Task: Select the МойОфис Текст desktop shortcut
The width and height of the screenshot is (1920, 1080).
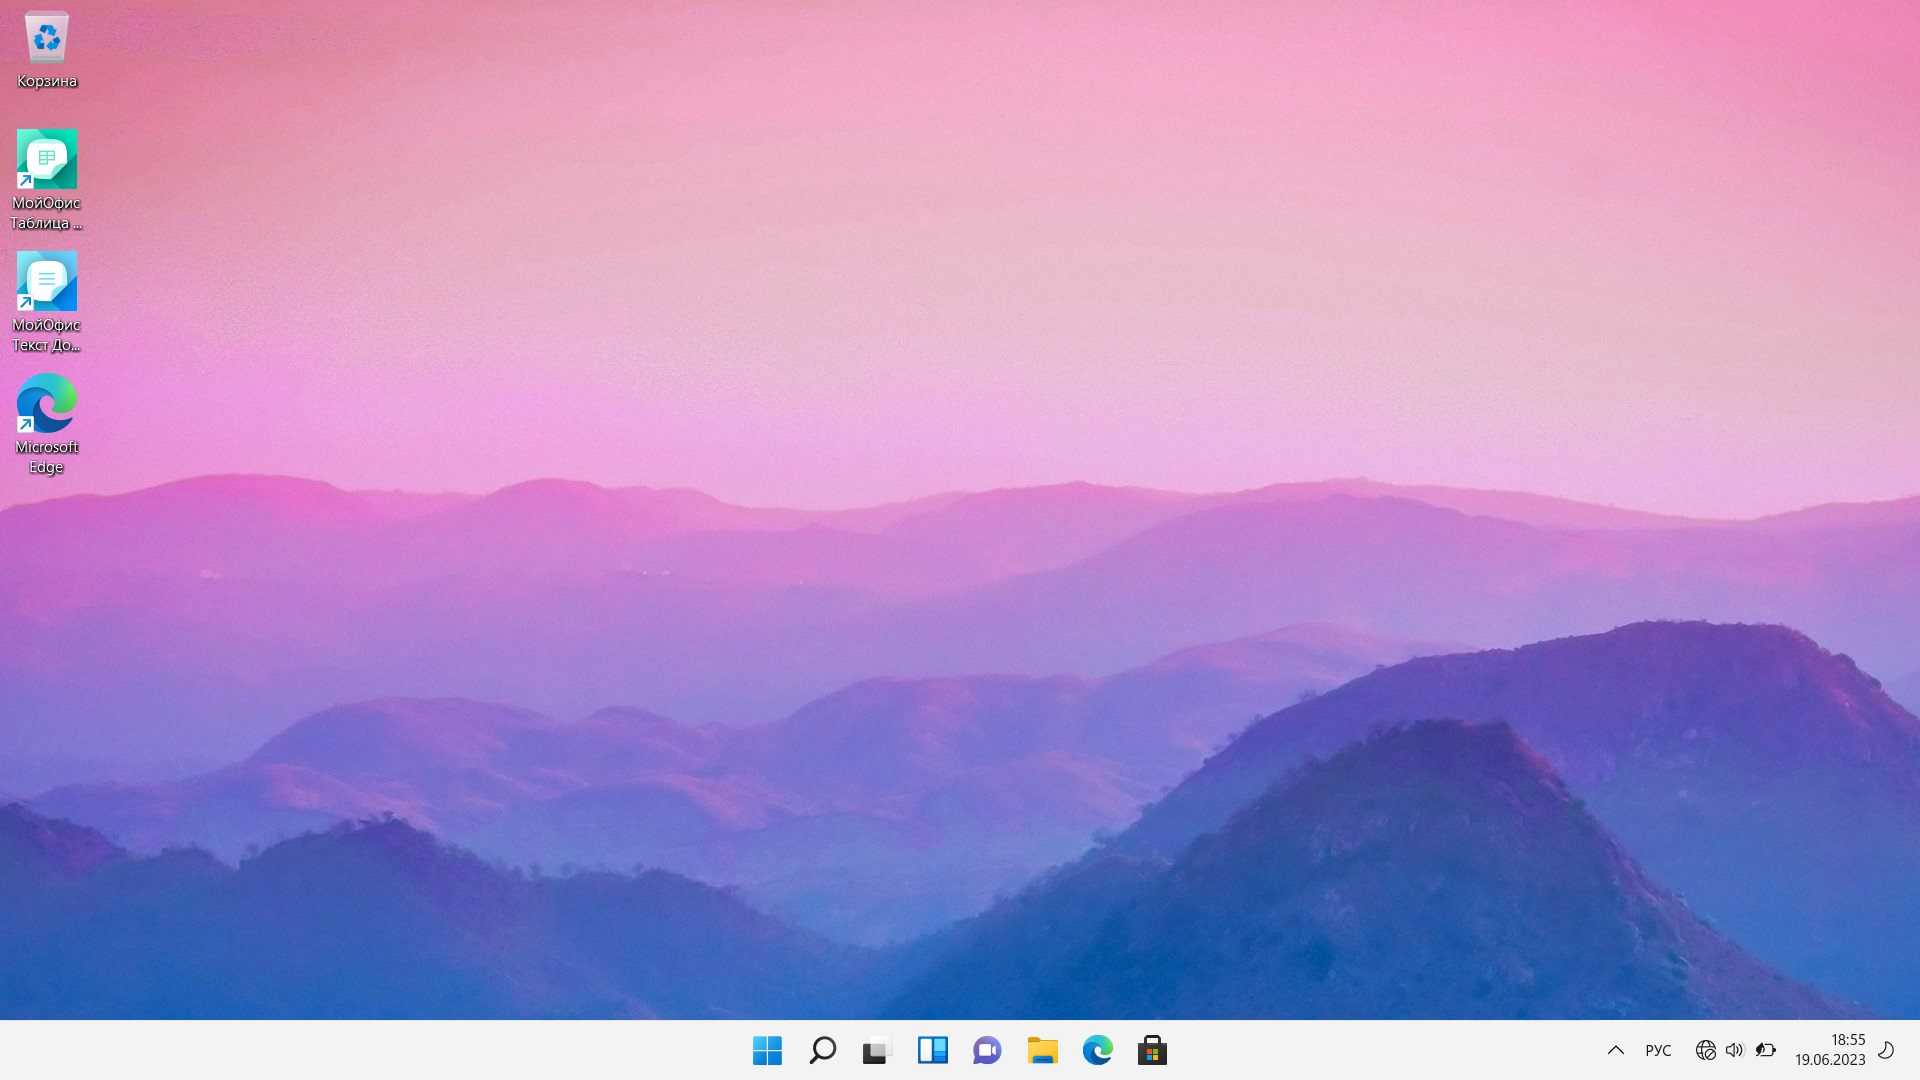Action: point(47,302)
